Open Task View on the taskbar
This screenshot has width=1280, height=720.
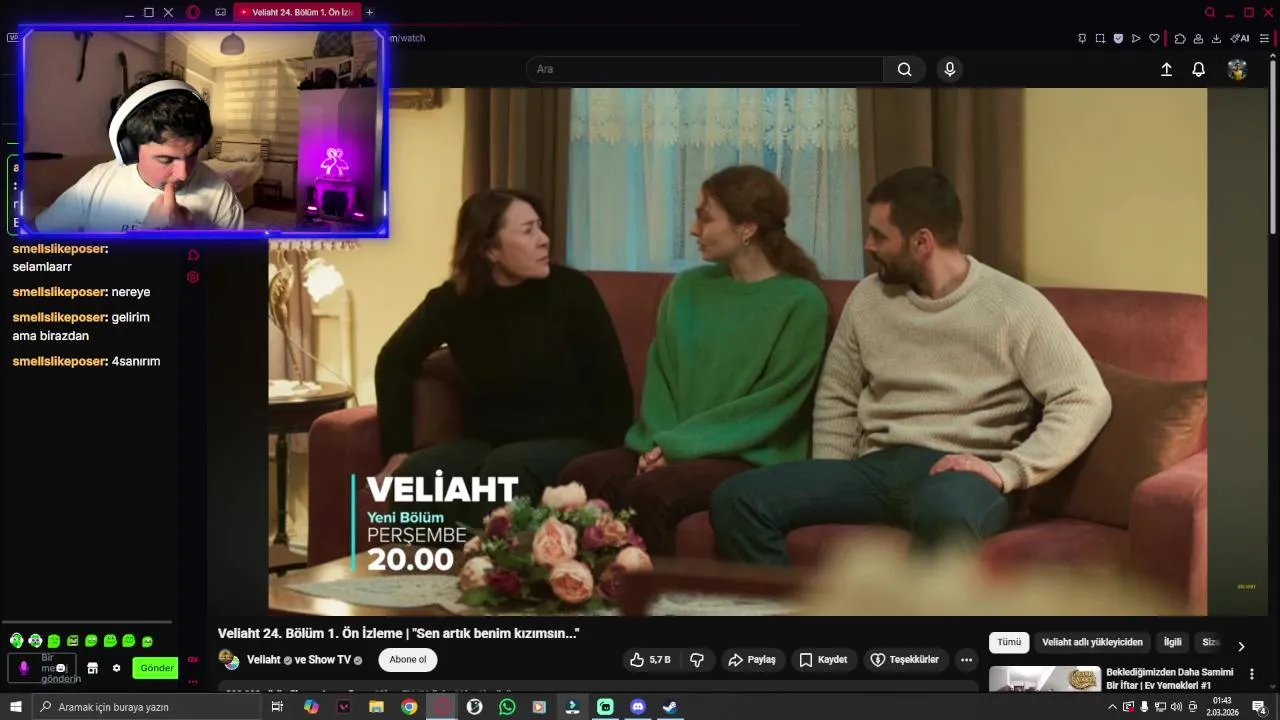277,707
